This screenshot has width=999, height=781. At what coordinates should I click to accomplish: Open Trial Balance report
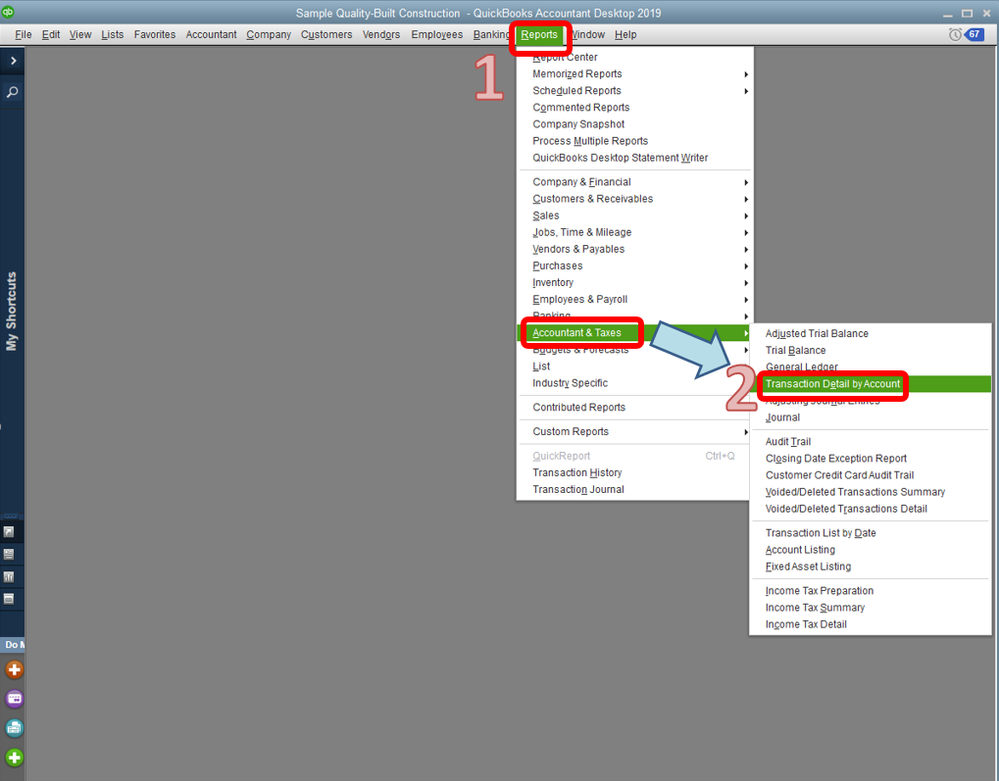coord(795,350)
